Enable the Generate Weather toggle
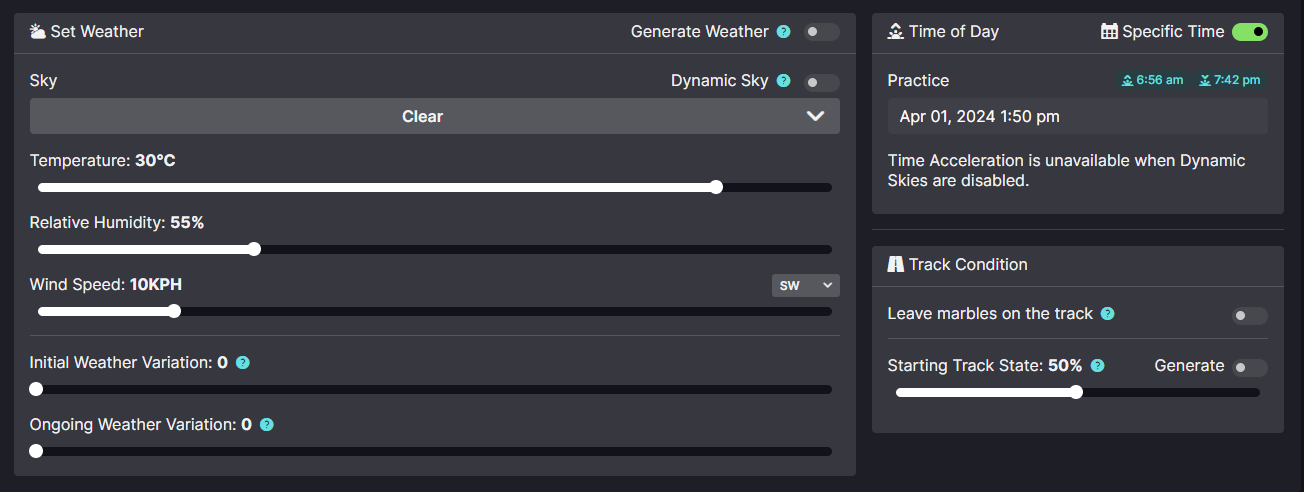The width and height of the screenshot is (1304, 492). click(822, 32)
